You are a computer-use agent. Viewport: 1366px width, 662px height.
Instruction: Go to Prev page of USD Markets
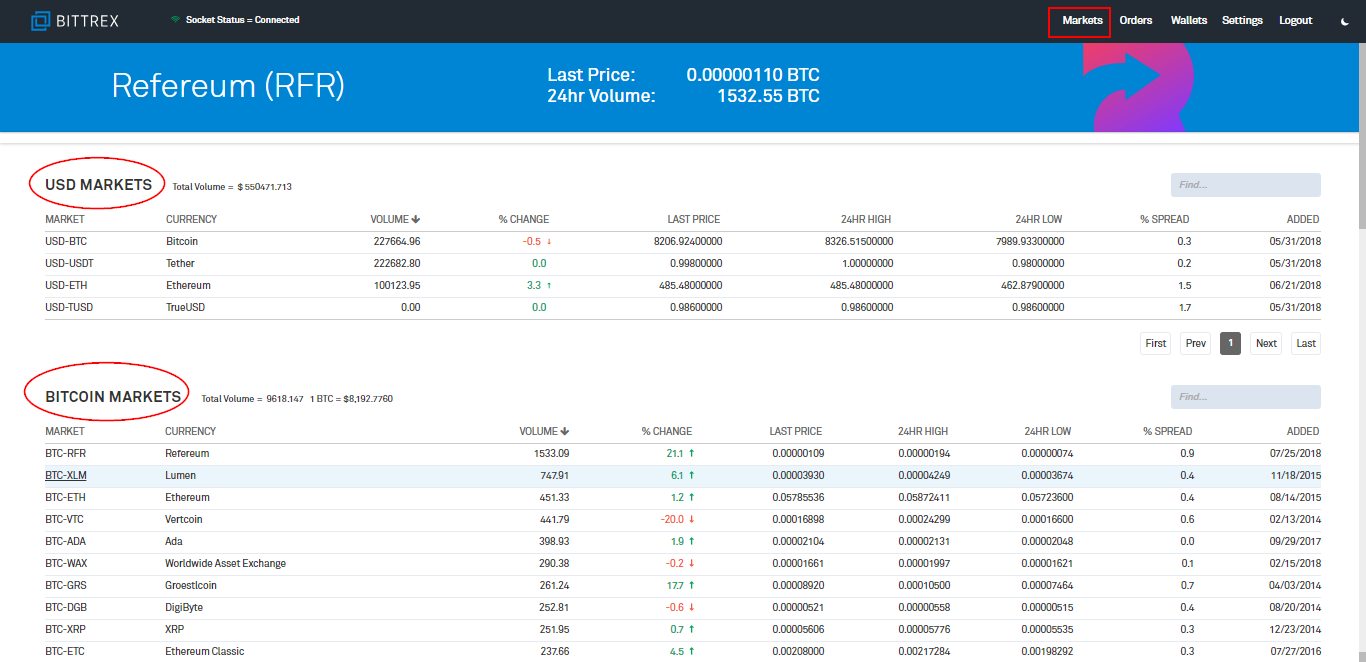tap(1196, 343)
